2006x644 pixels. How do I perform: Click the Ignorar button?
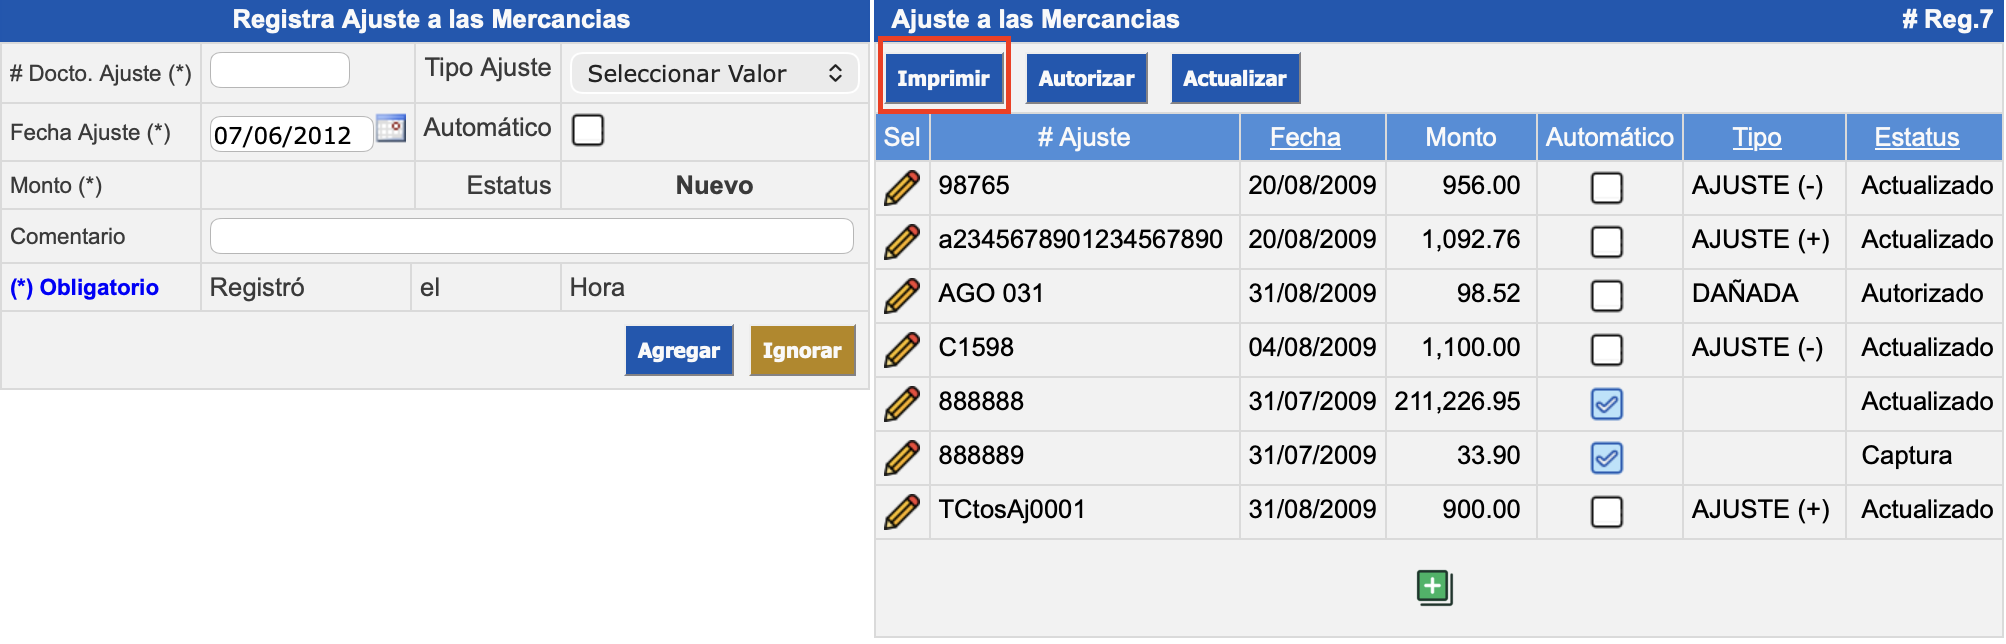[802, 351]
